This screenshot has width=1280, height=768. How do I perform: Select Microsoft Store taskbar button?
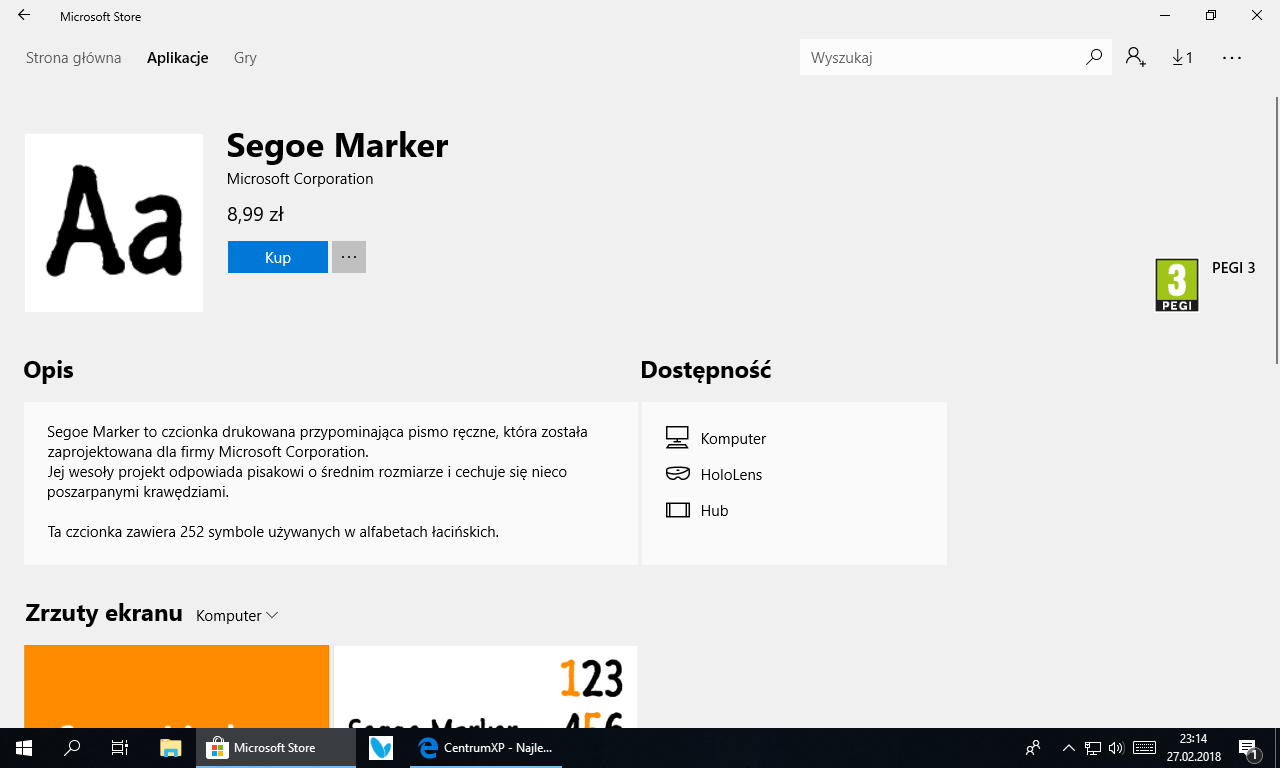[276, 748]
